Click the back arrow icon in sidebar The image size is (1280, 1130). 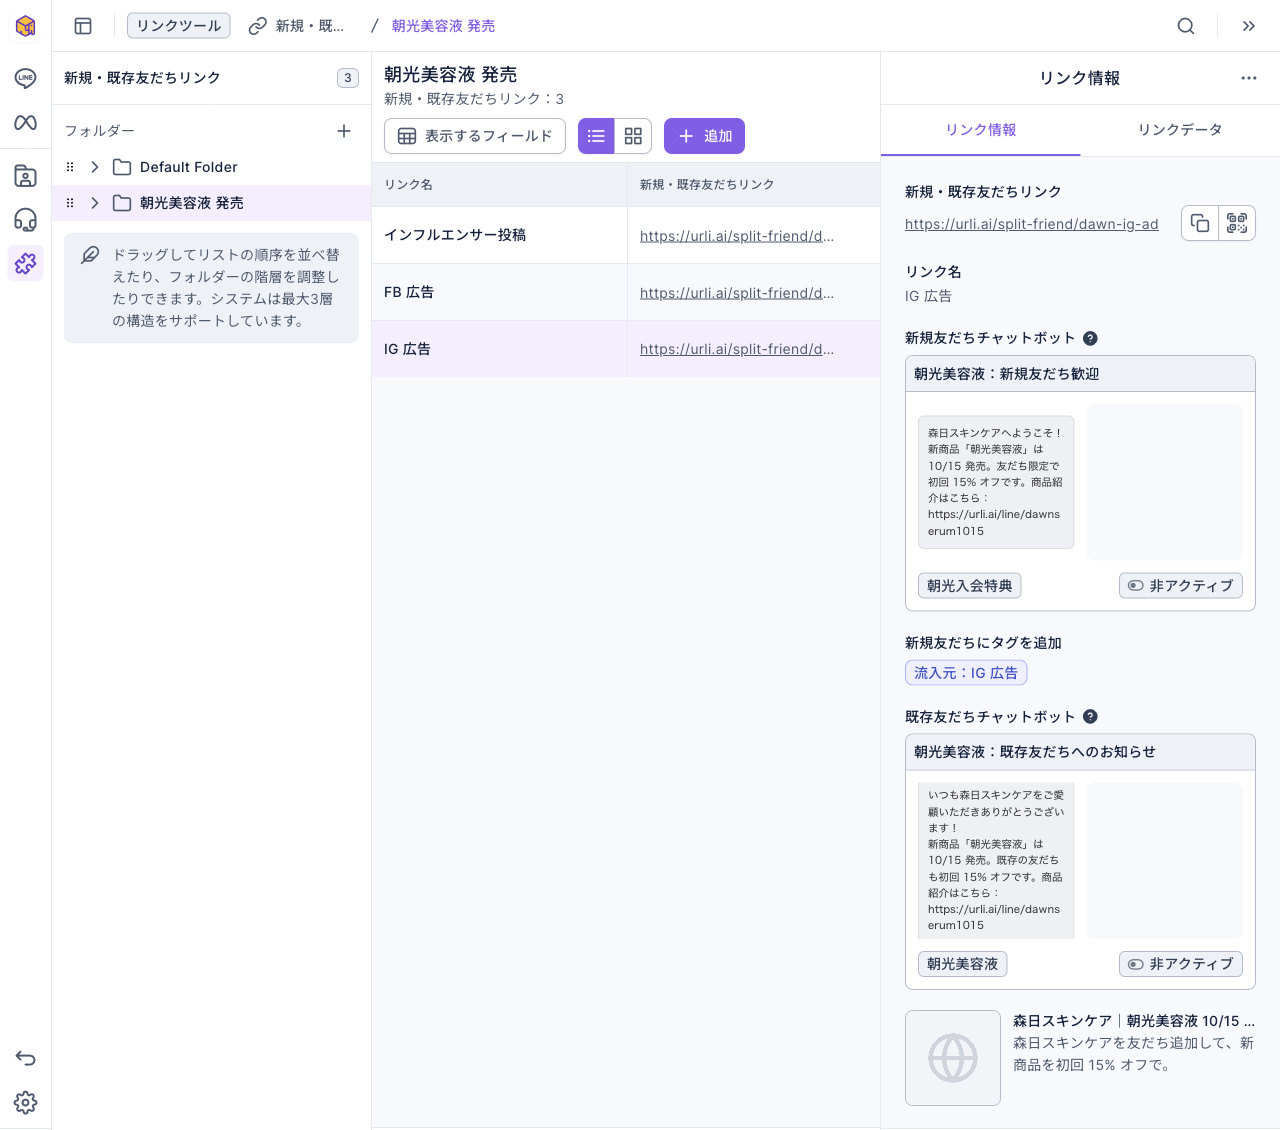pos(25,1058)
